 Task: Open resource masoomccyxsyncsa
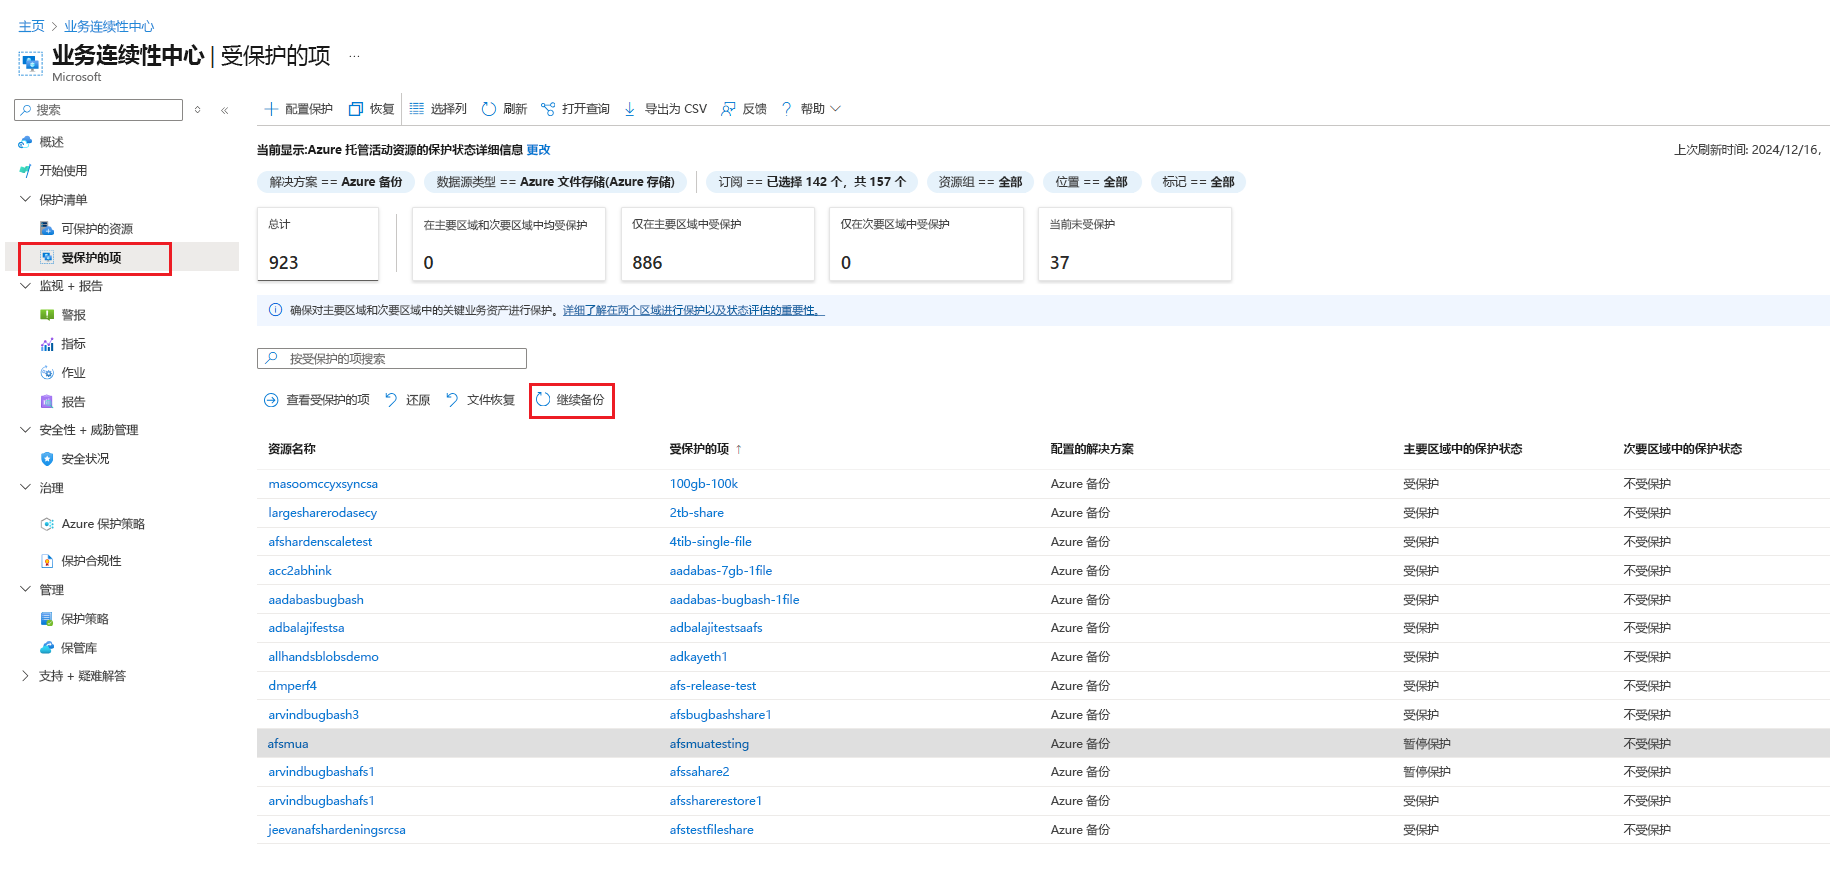323,484
